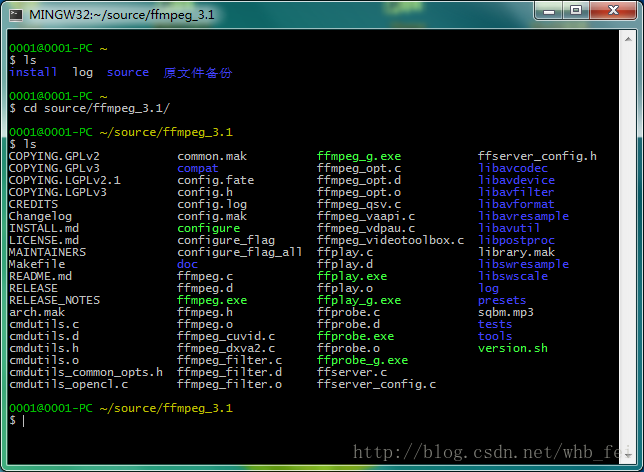
Task: Click the INSTALL.md file name
Action: [44, 228]
